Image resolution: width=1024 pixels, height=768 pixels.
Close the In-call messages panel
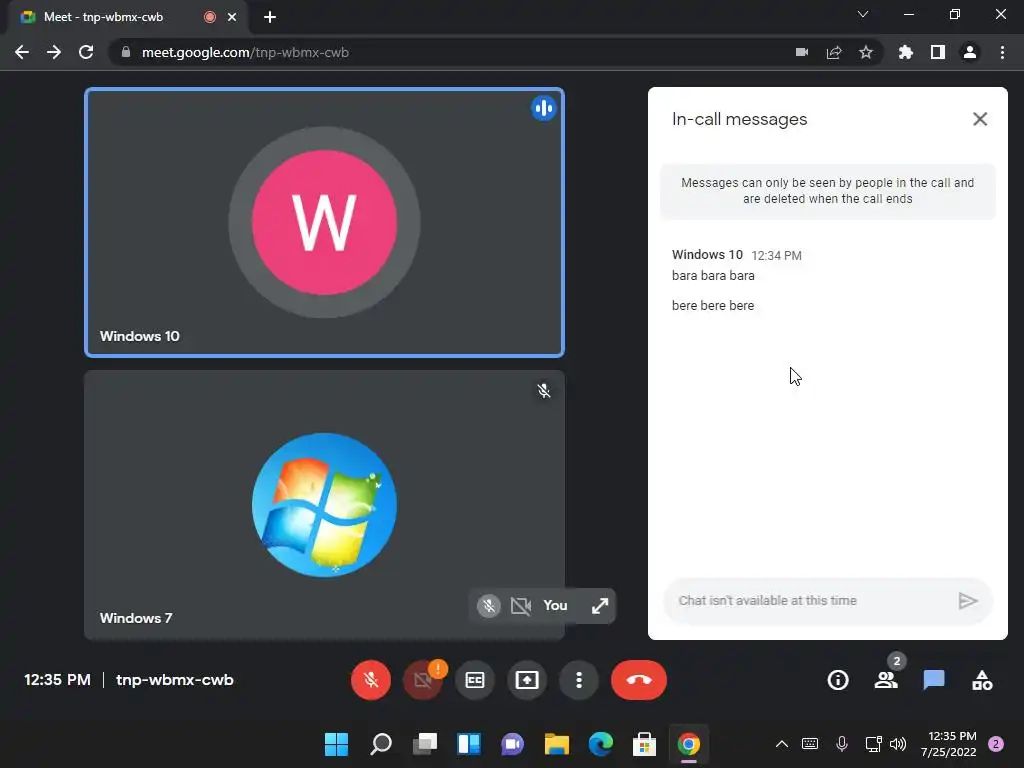(x=980, y=119)
